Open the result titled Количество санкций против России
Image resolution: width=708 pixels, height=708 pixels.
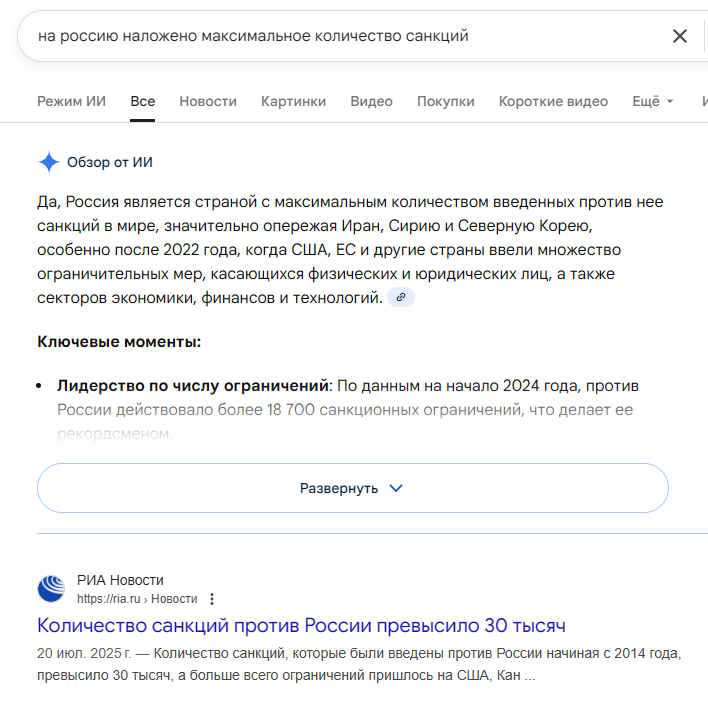click(301, 626)
